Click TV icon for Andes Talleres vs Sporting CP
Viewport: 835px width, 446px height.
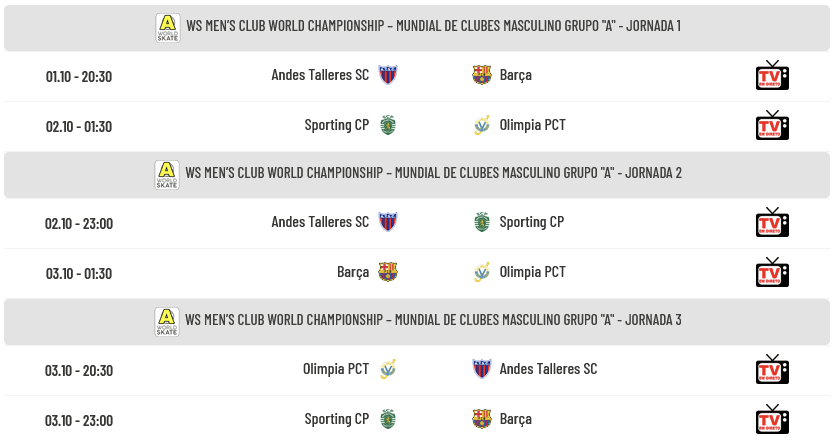(x=771, y=222)
